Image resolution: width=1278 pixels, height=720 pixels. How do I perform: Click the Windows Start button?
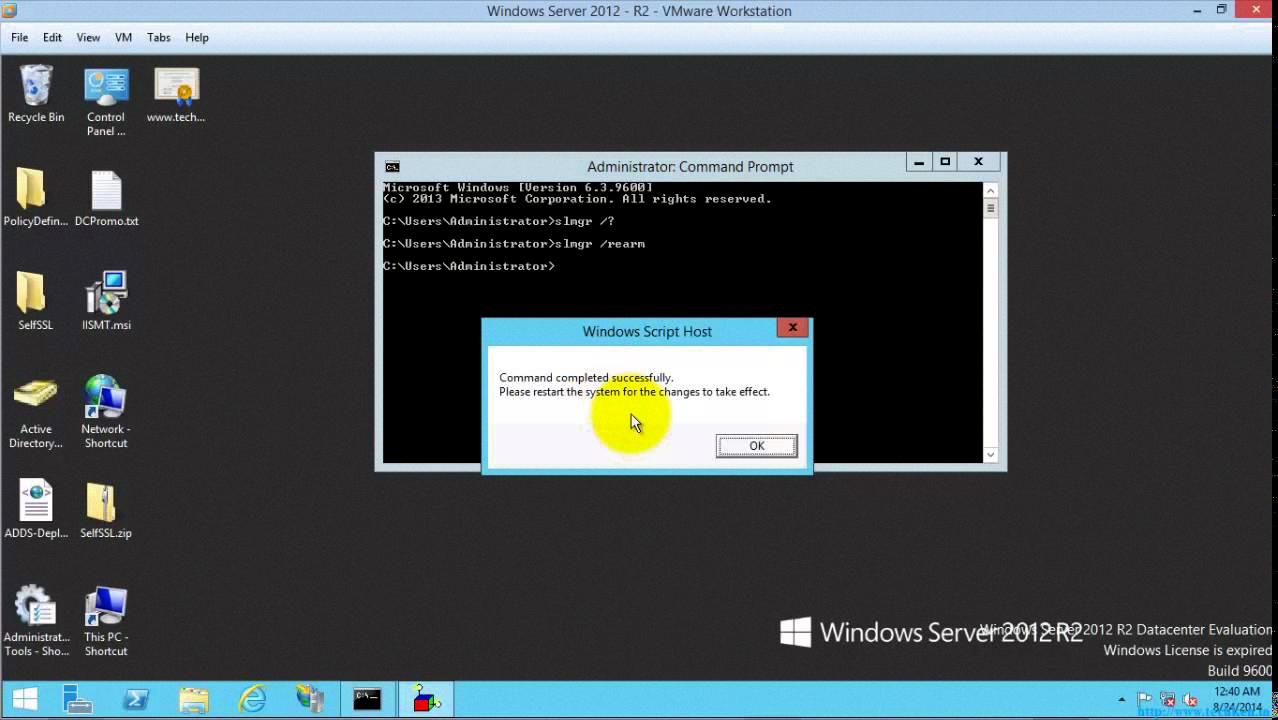25,699
